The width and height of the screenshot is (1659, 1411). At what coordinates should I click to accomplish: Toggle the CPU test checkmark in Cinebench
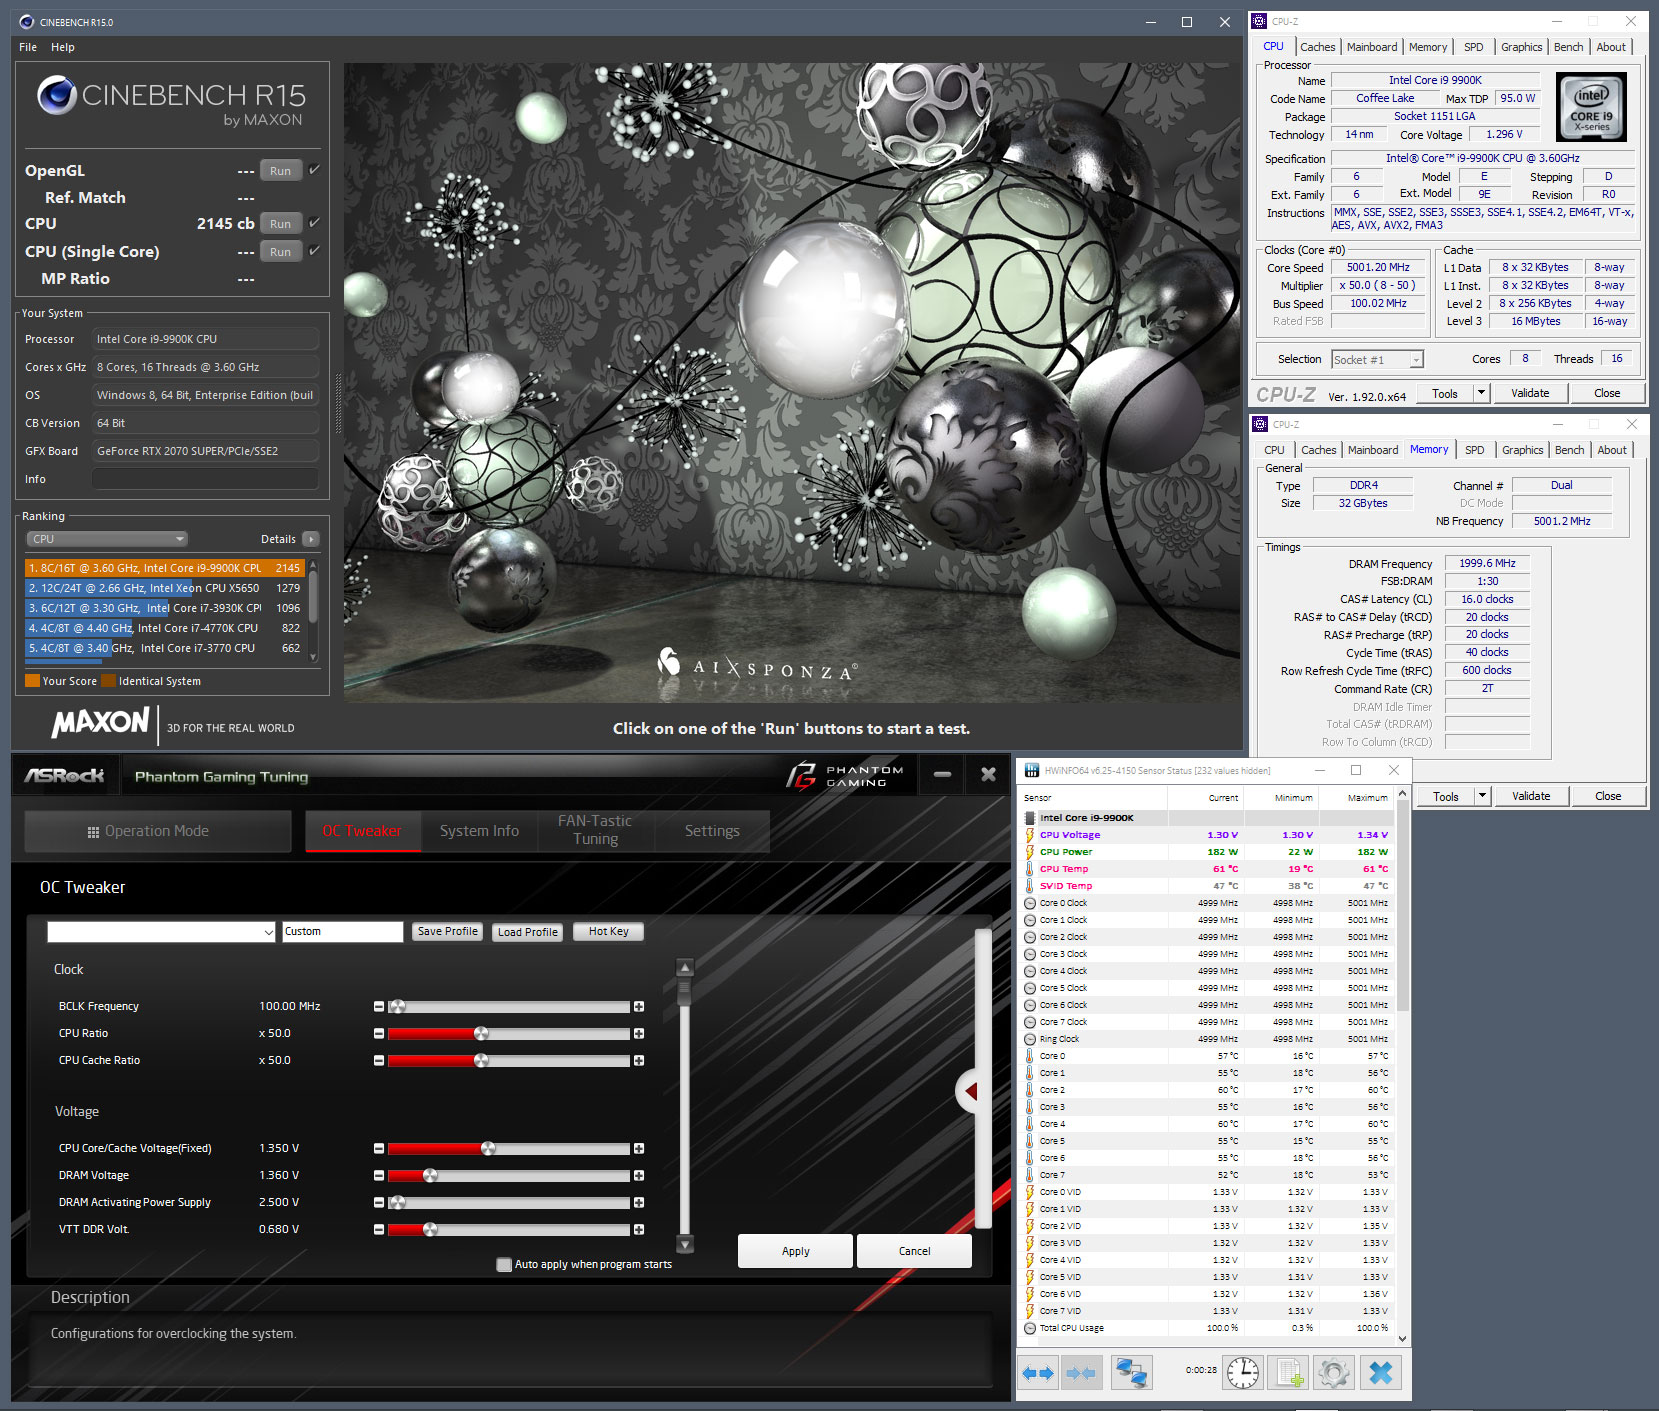click(x=314, y=223)
